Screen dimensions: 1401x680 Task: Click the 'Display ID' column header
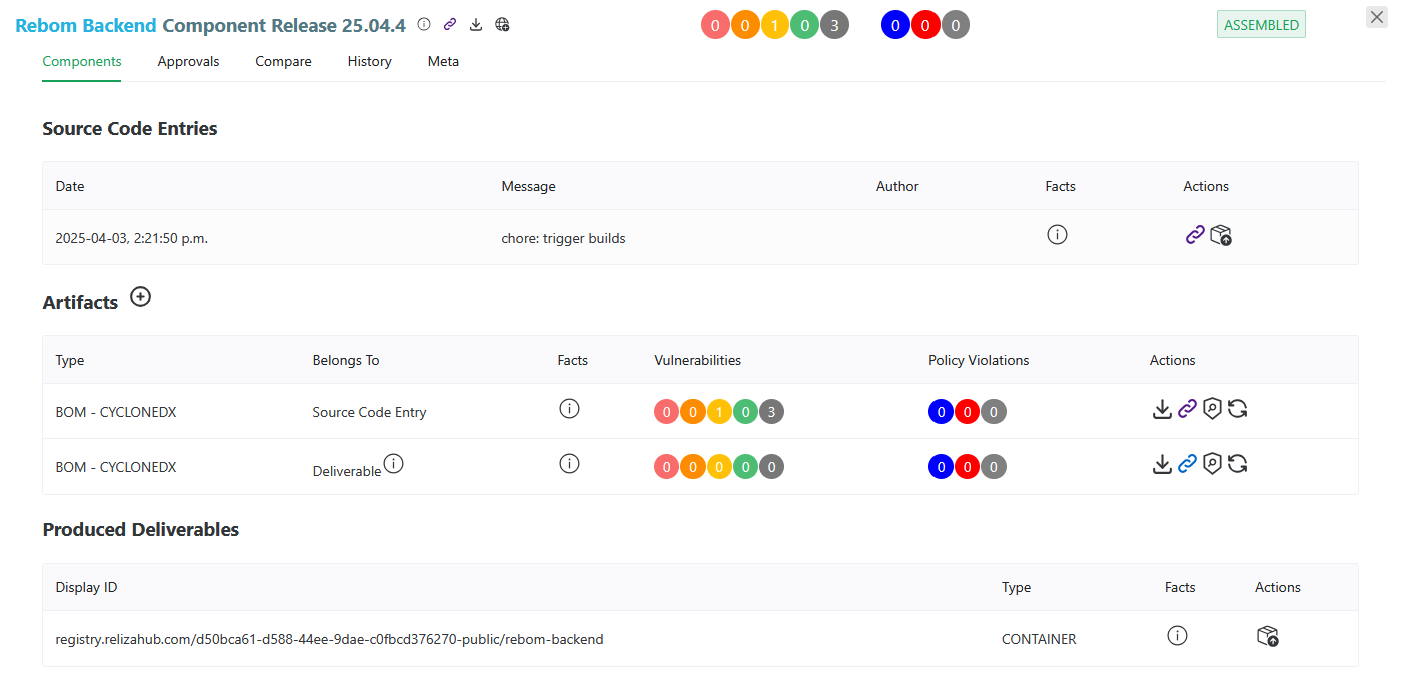click(86, 587)
